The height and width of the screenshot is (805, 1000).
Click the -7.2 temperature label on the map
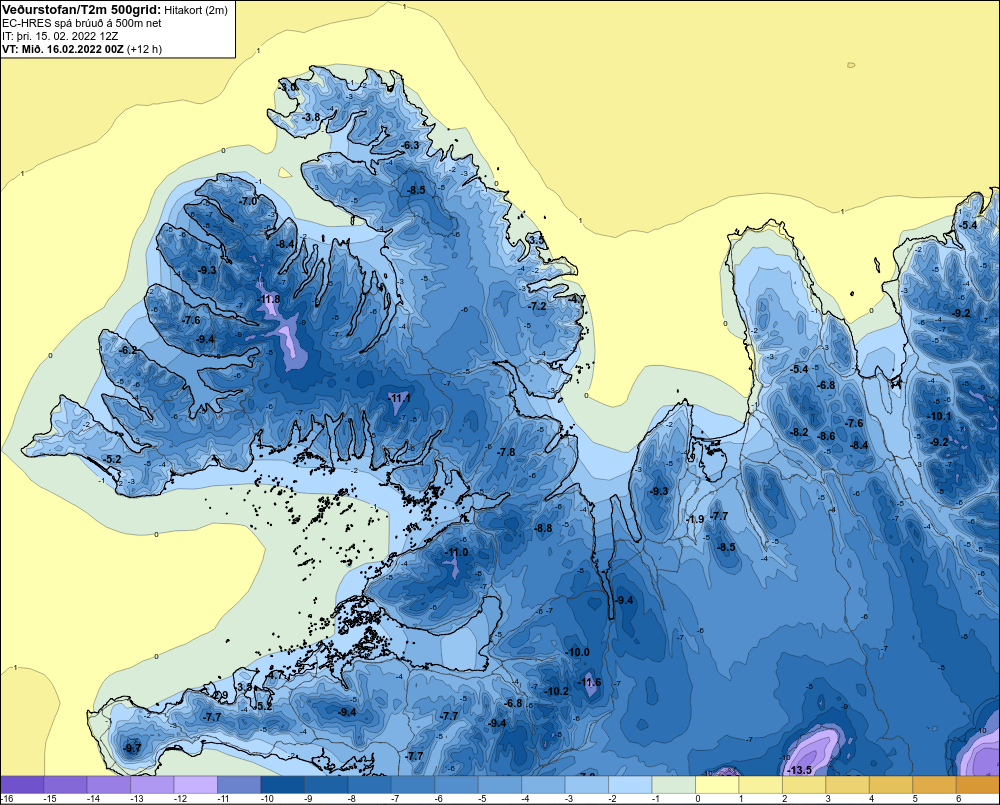coord(538,306)
